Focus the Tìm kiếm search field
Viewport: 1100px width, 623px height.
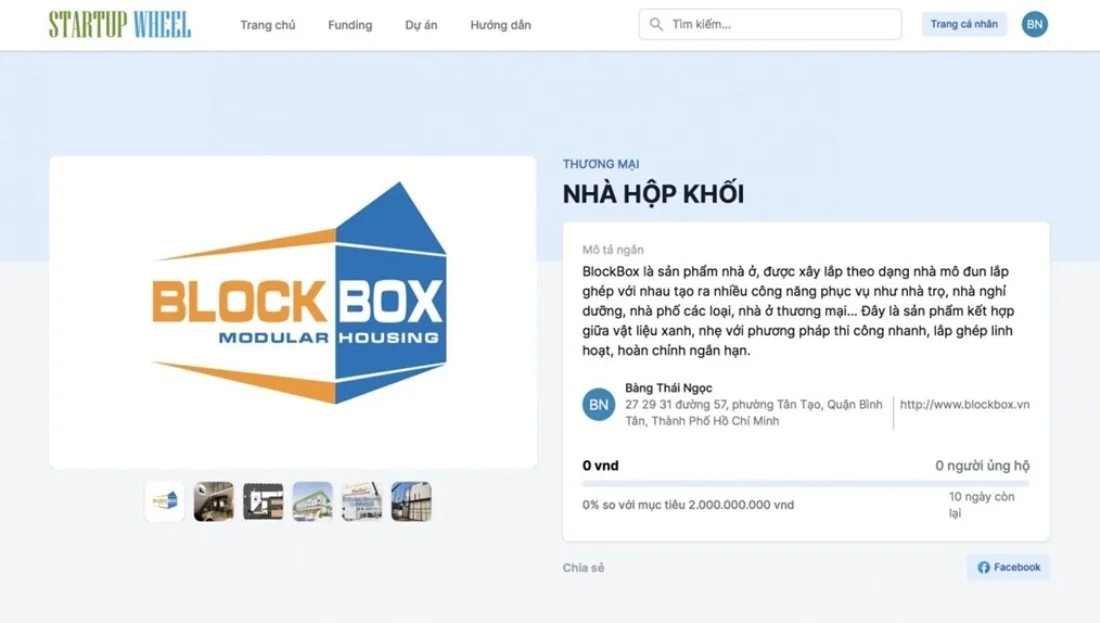coord(770,25)
